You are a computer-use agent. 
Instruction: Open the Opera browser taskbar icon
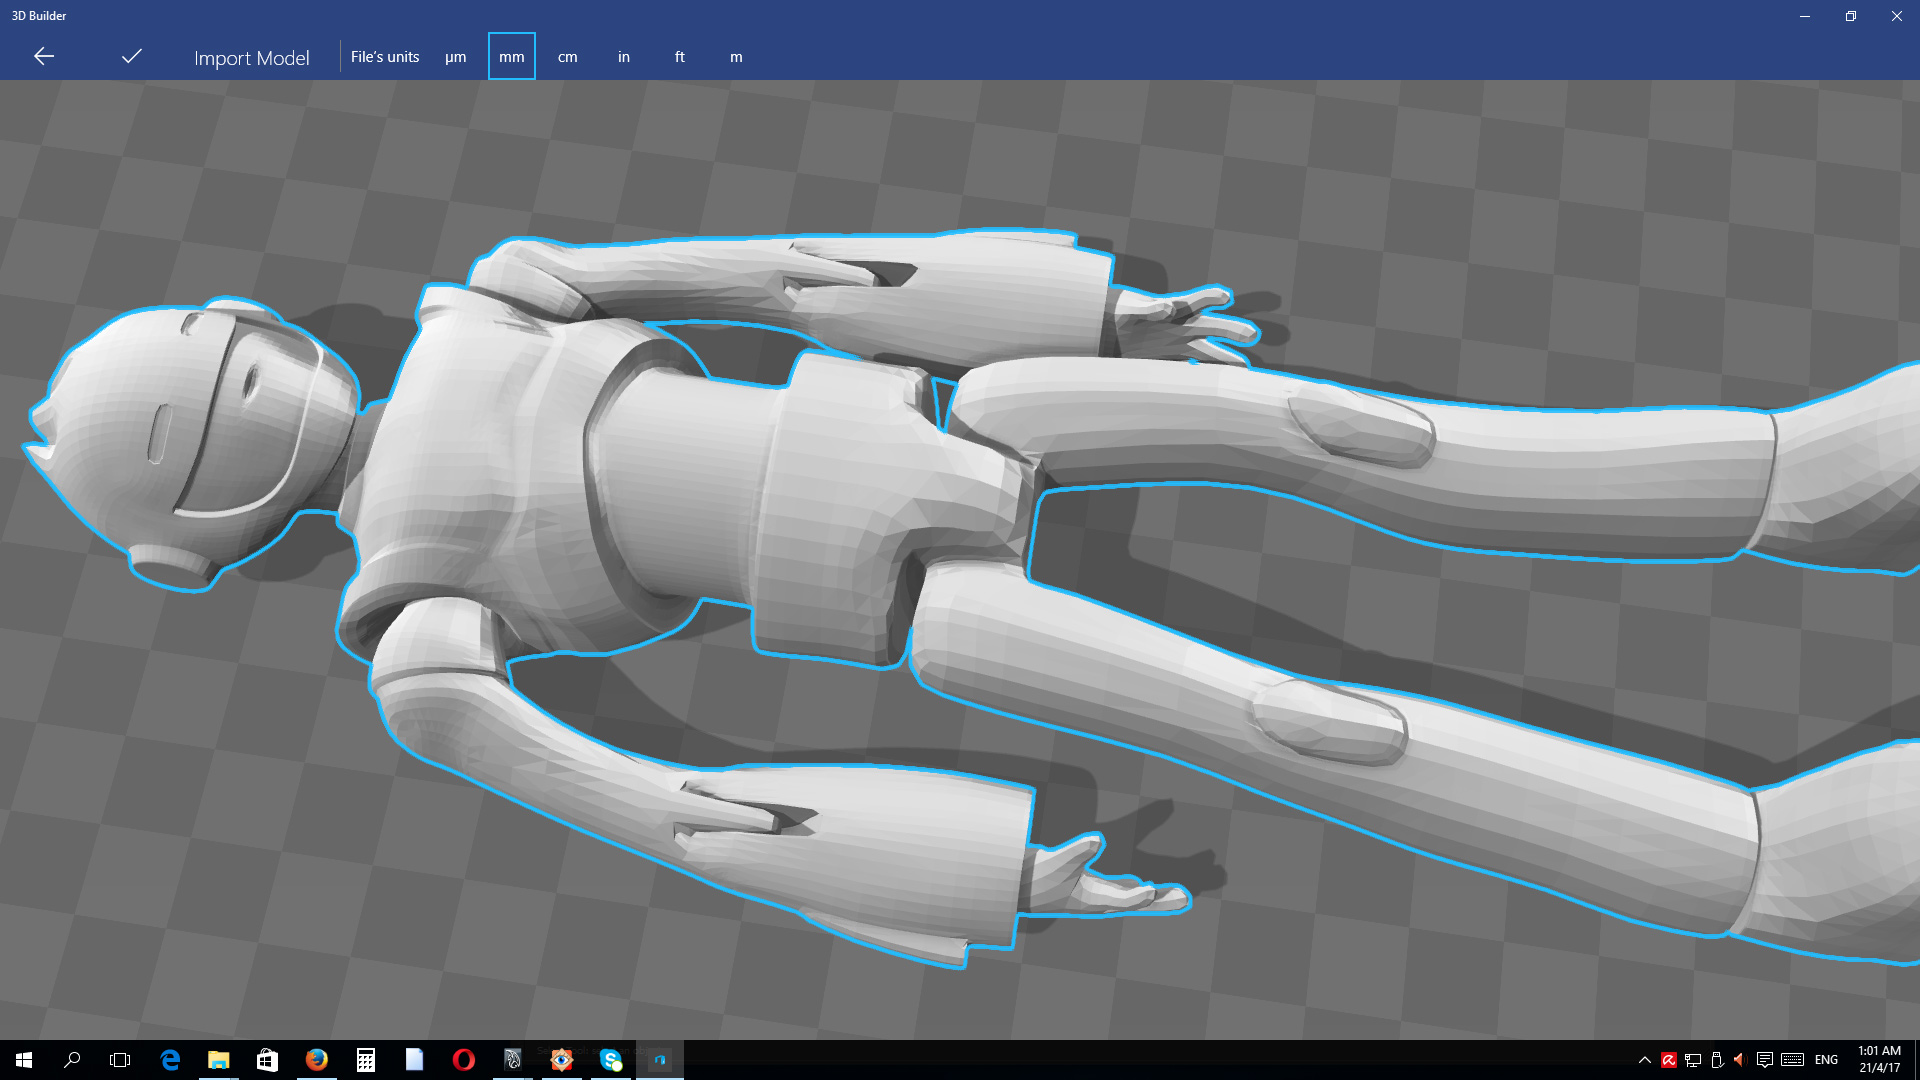[463, 1060]
